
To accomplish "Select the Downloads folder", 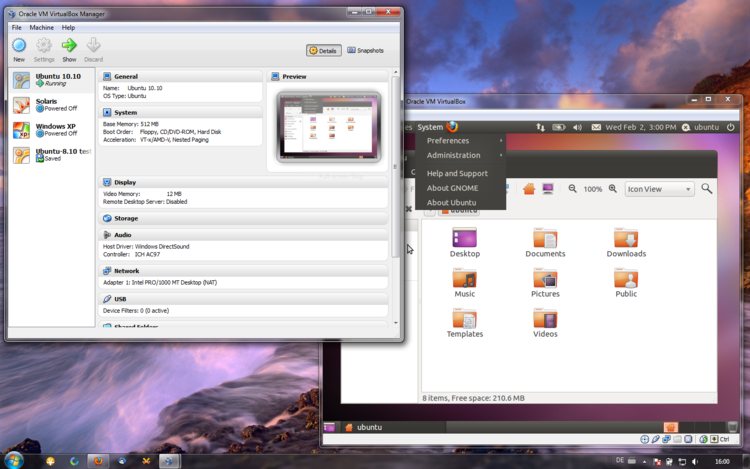I will pyautogui.click(x=626, y=243).
